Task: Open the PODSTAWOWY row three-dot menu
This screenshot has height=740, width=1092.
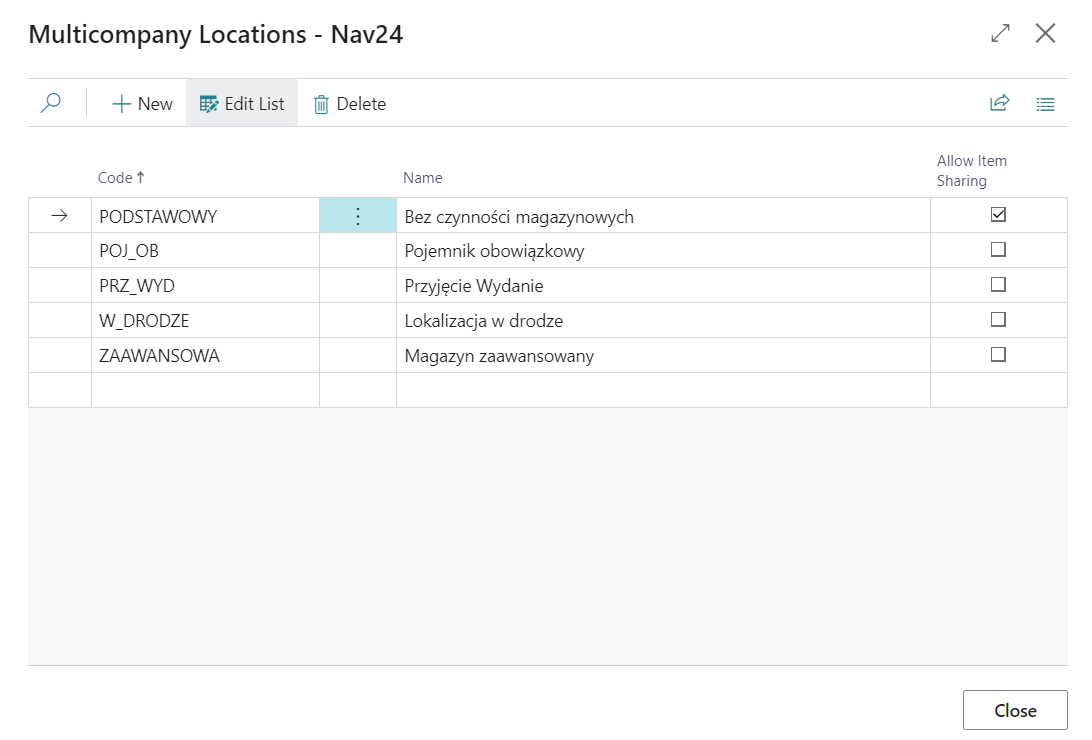Action: click(358, 216)
